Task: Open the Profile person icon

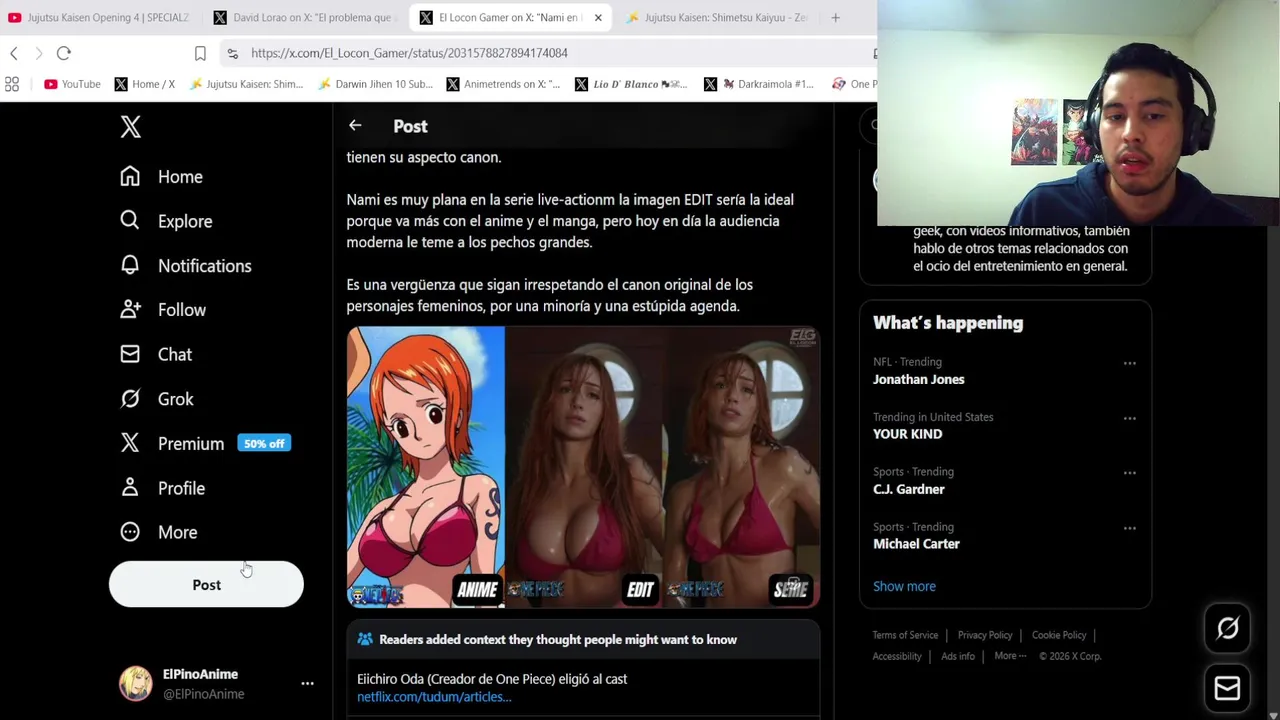Action: coord(130,487)
